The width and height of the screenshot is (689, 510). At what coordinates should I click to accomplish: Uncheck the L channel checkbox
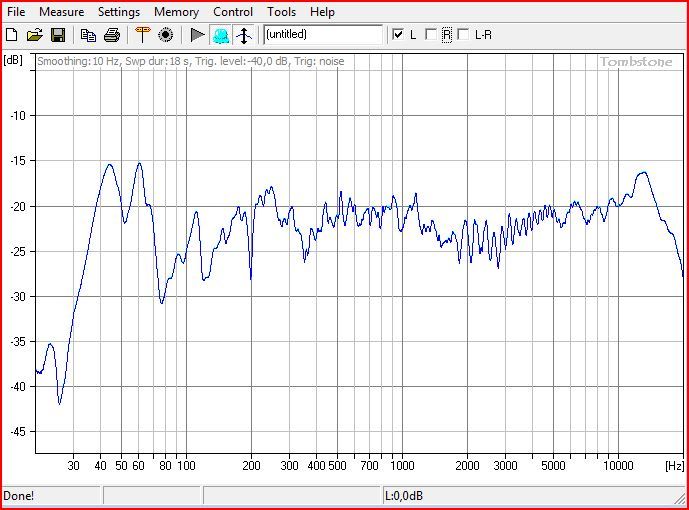399,35
